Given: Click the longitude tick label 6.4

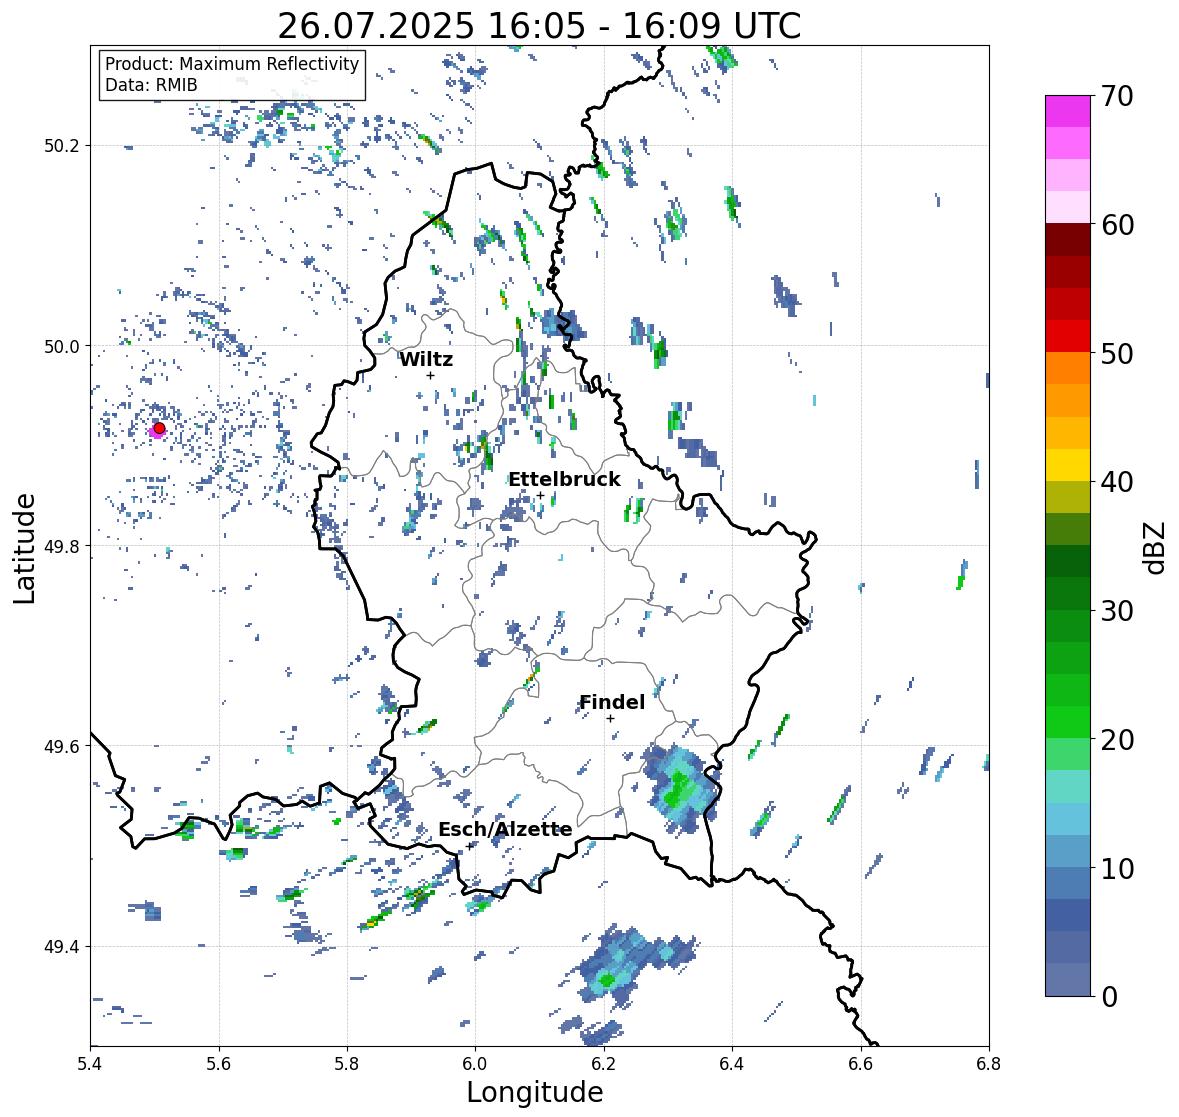Looking at the screenshot, I should tap(732, 1064).
